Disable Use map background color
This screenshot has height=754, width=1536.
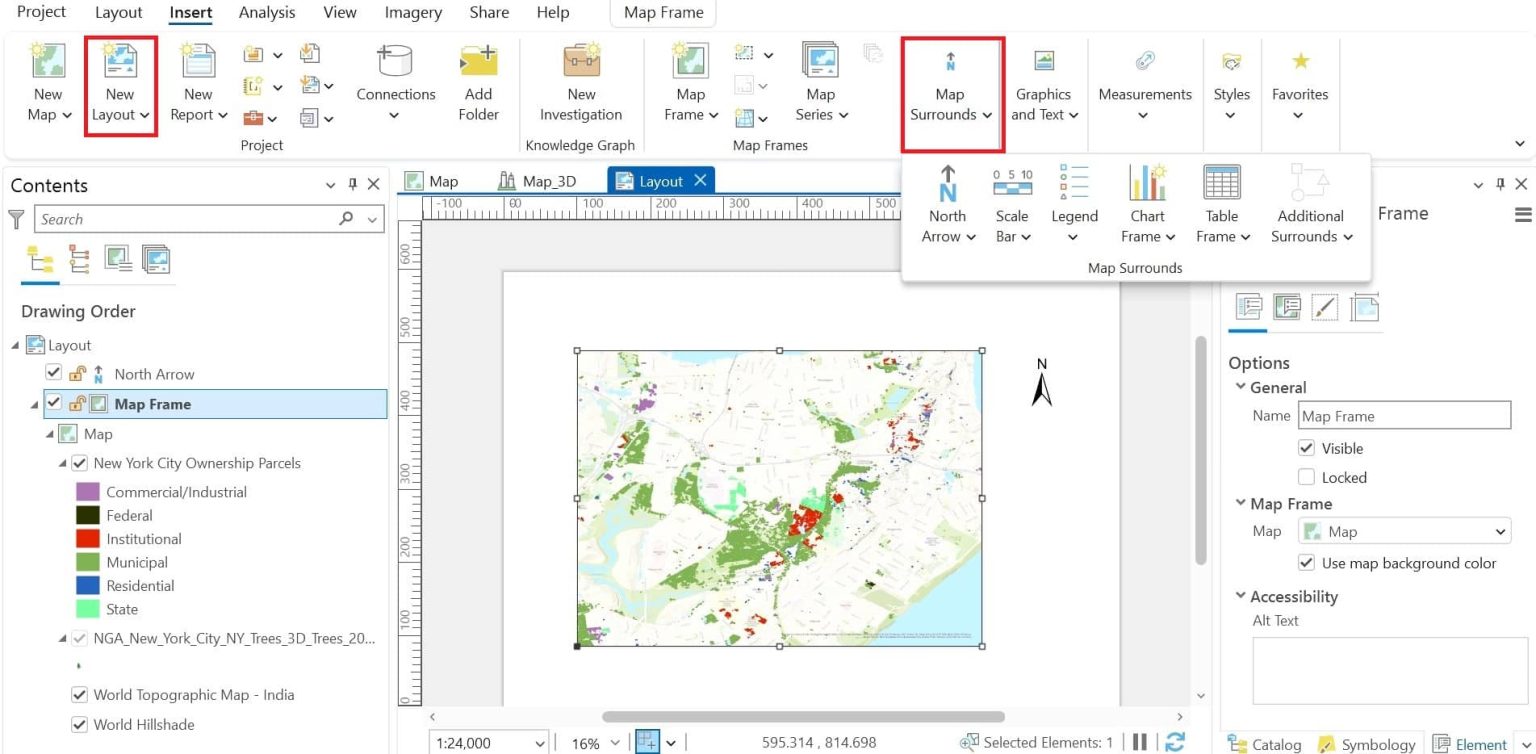tap(1306, 563)
